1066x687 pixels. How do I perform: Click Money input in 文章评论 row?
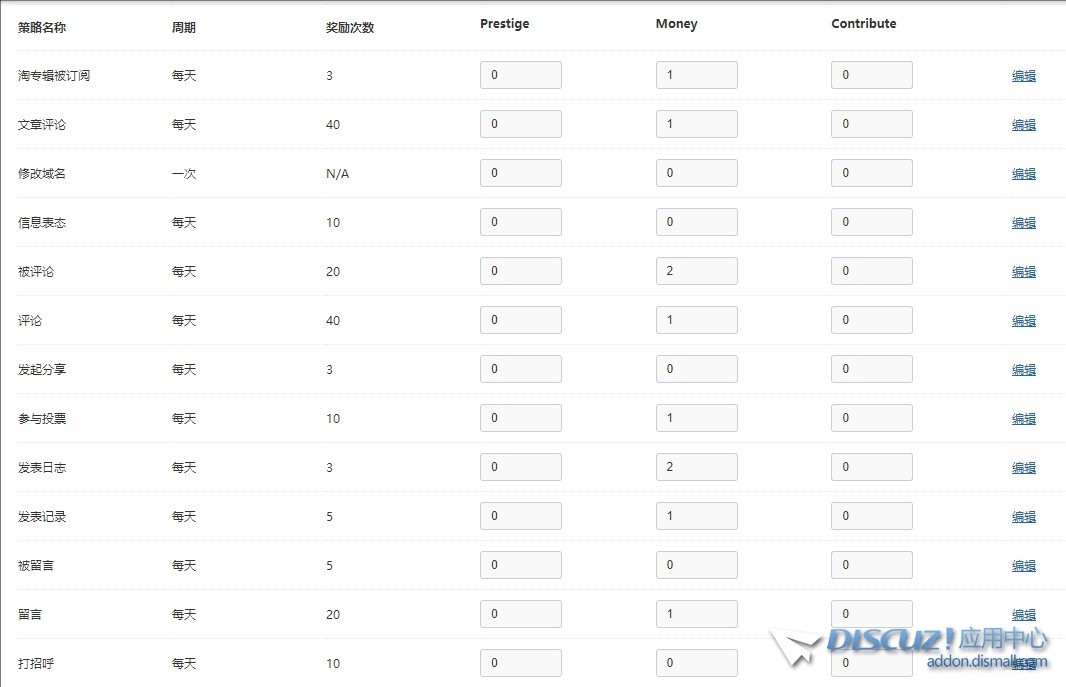point(696,124)
